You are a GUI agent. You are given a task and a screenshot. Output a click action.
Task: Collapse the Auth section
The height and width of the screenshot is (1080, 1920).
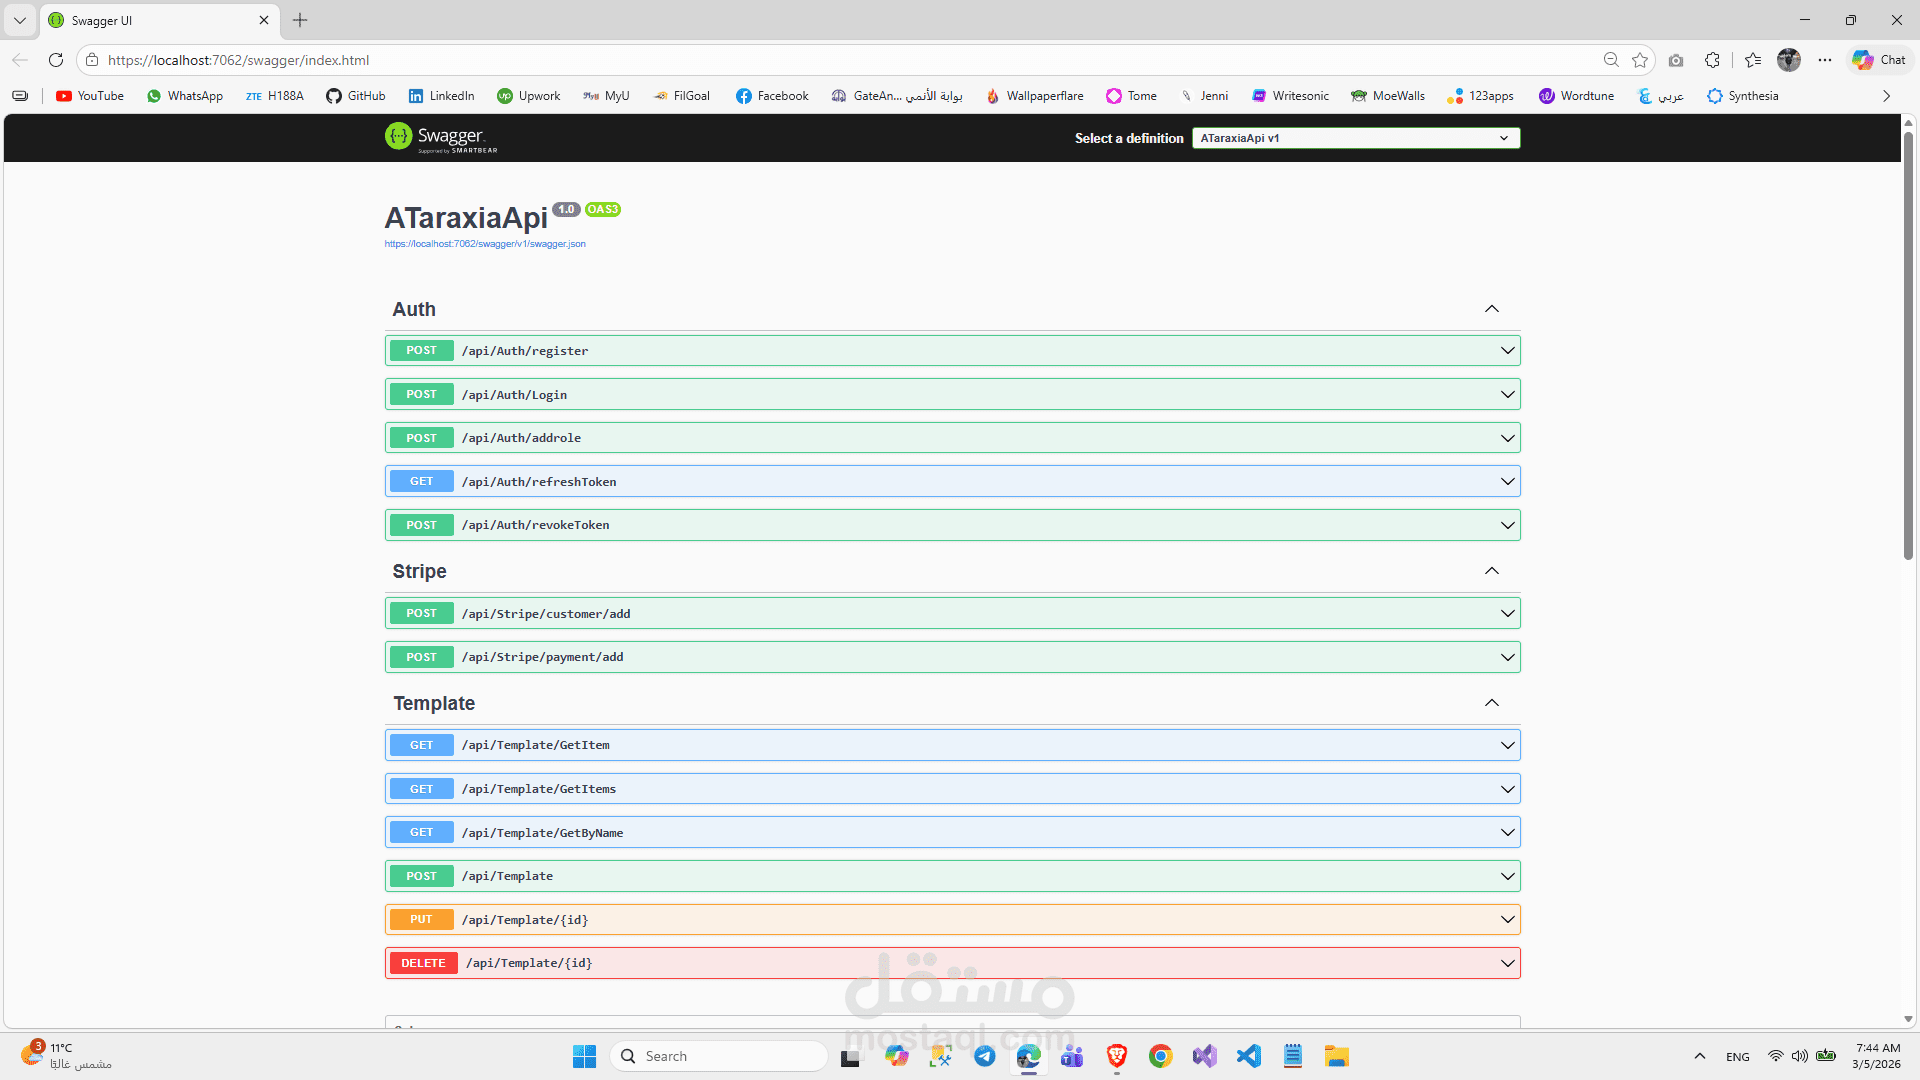pyautogui.click(x=1491, y=309)
